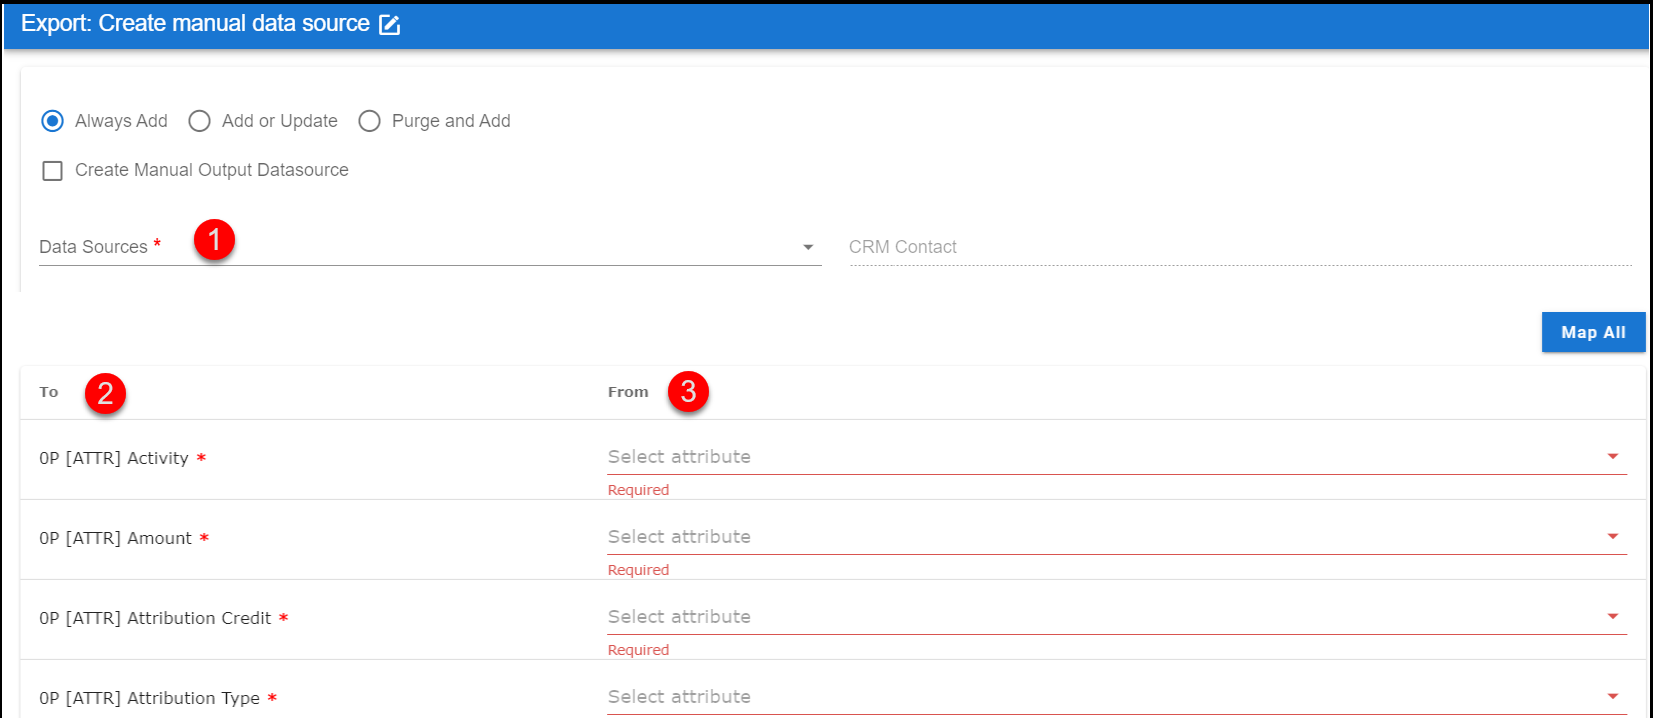The image size is (1653, 718).
Task: Click the From column header
Action: coord(628,392)
